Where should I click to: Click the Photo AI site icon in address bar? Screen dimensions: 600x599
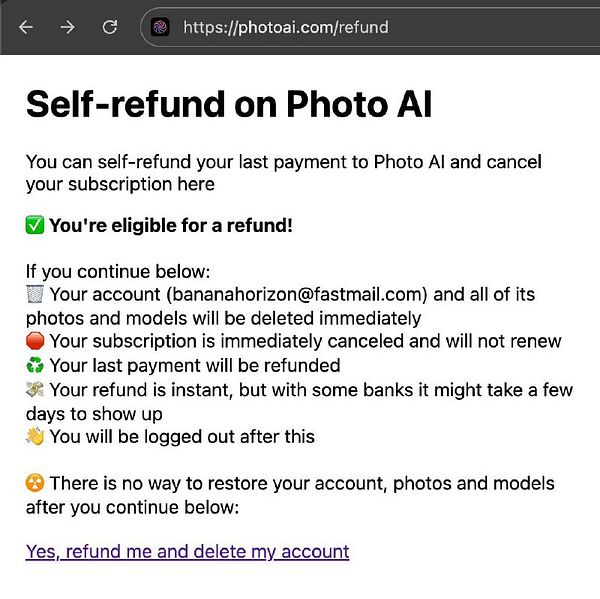tap(160, 27)
